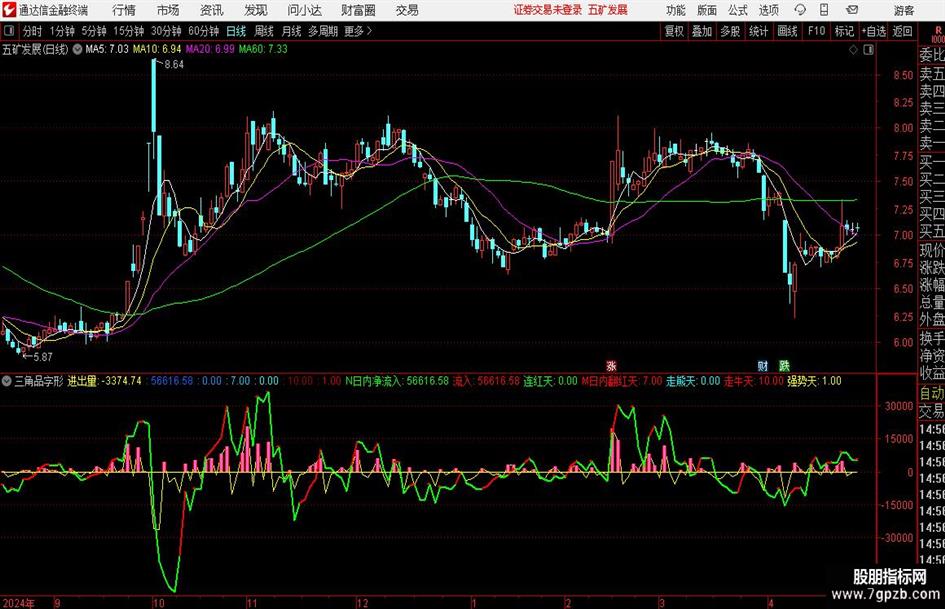Switch to the 1分钟 period tab
The height and width of the screenshot is (609, 945).
pyautogui.click(x=62, y=31)
